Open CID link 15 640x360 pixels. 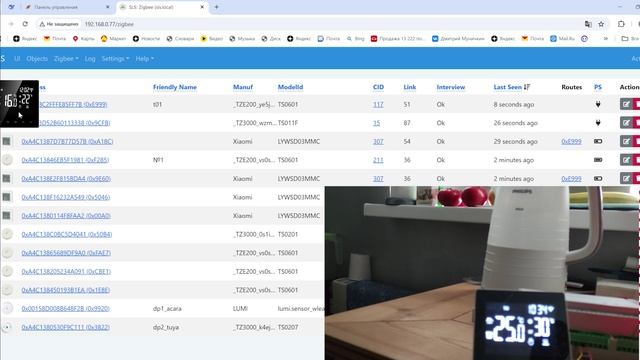click(x=376, y=123)
